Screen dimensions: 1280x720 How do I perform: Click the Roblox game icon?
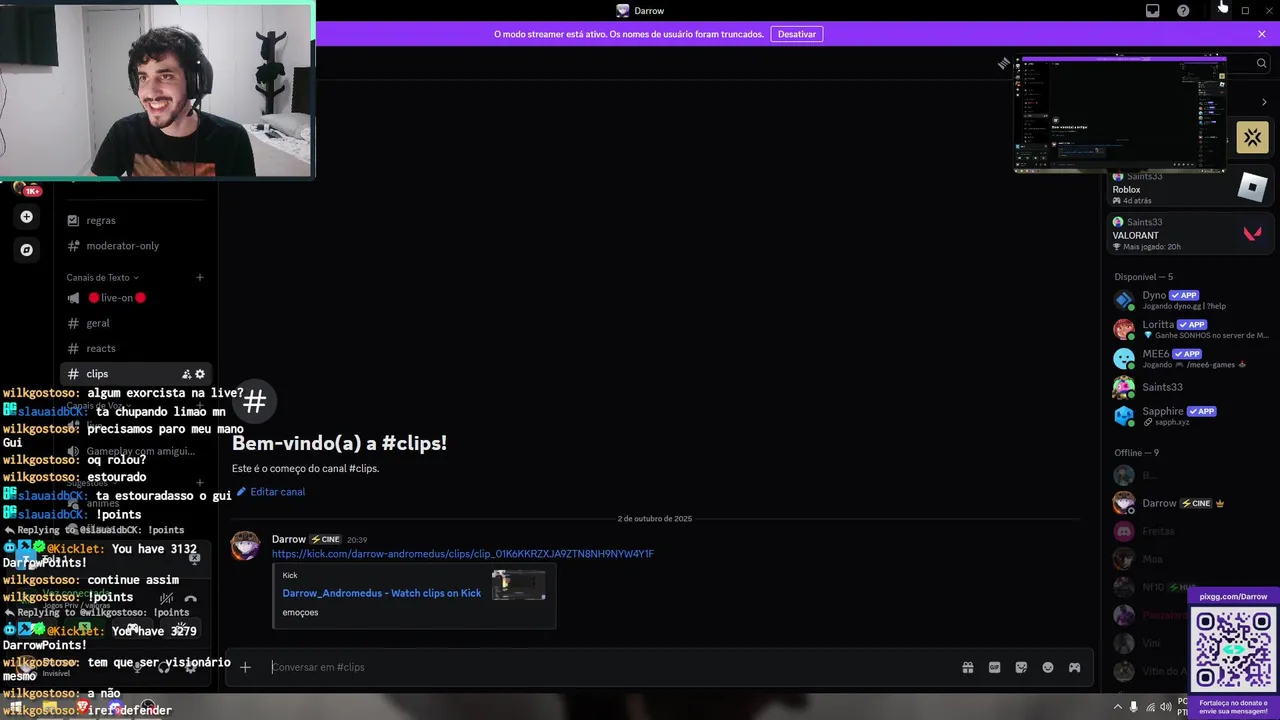click(1252, 187)
